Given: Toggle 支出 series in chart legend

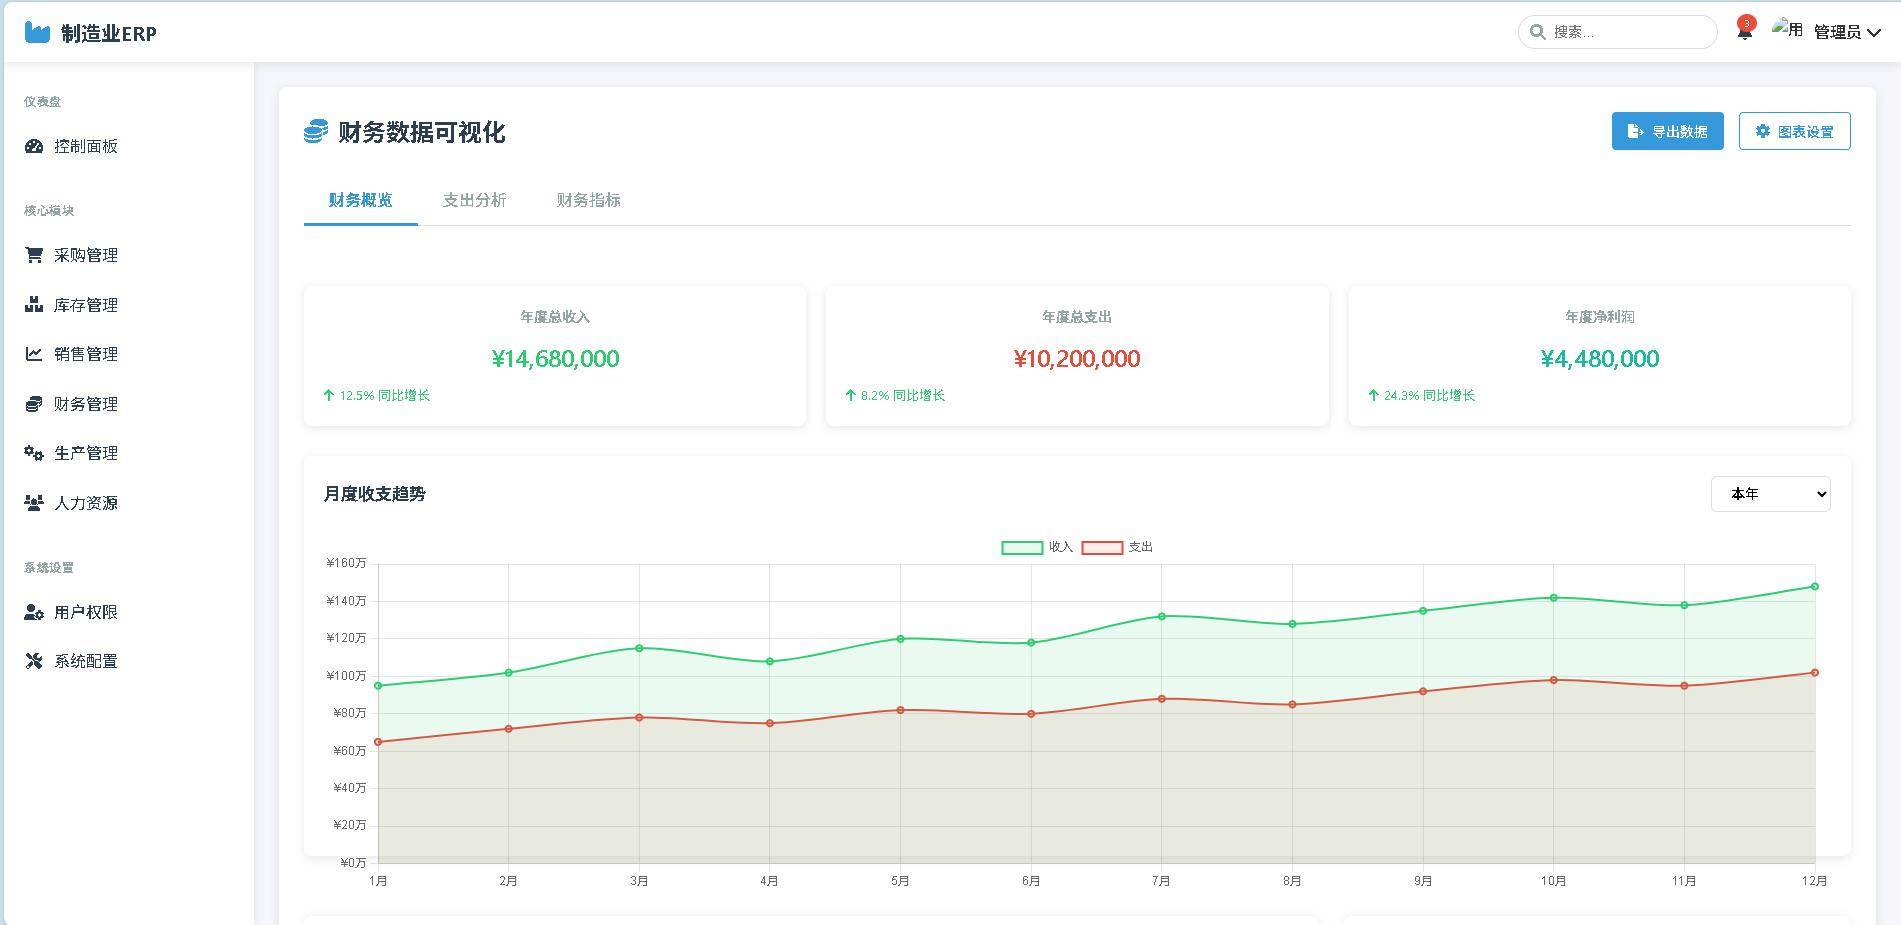Looking at the screenshot, I should 1116,547.
